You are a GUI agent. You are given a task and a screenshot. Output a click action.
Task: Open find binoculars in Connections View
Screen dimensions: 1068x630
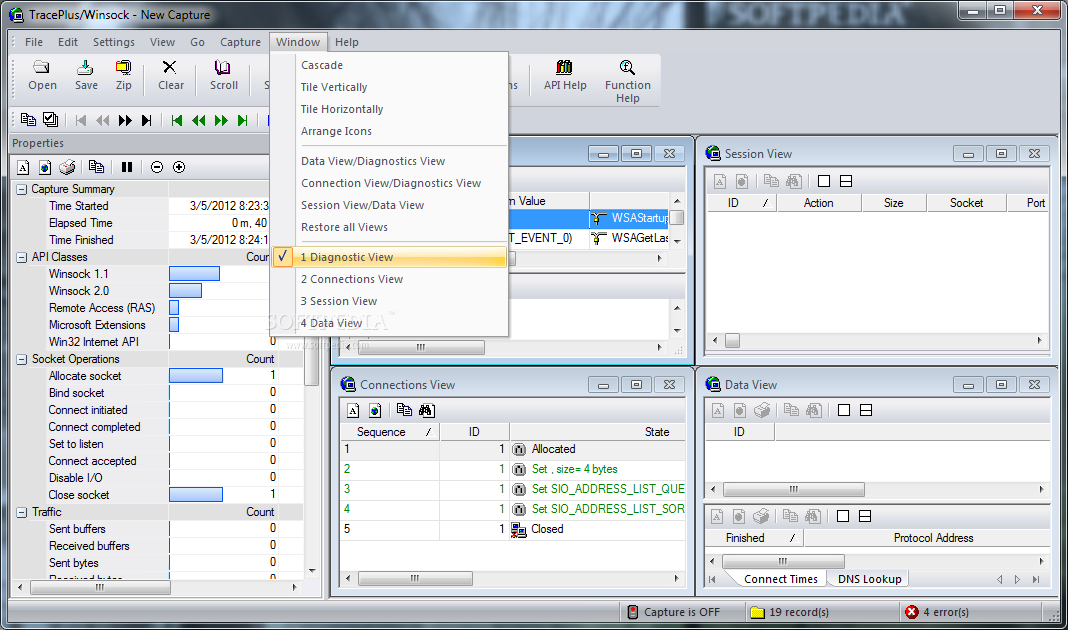(426, 410)
